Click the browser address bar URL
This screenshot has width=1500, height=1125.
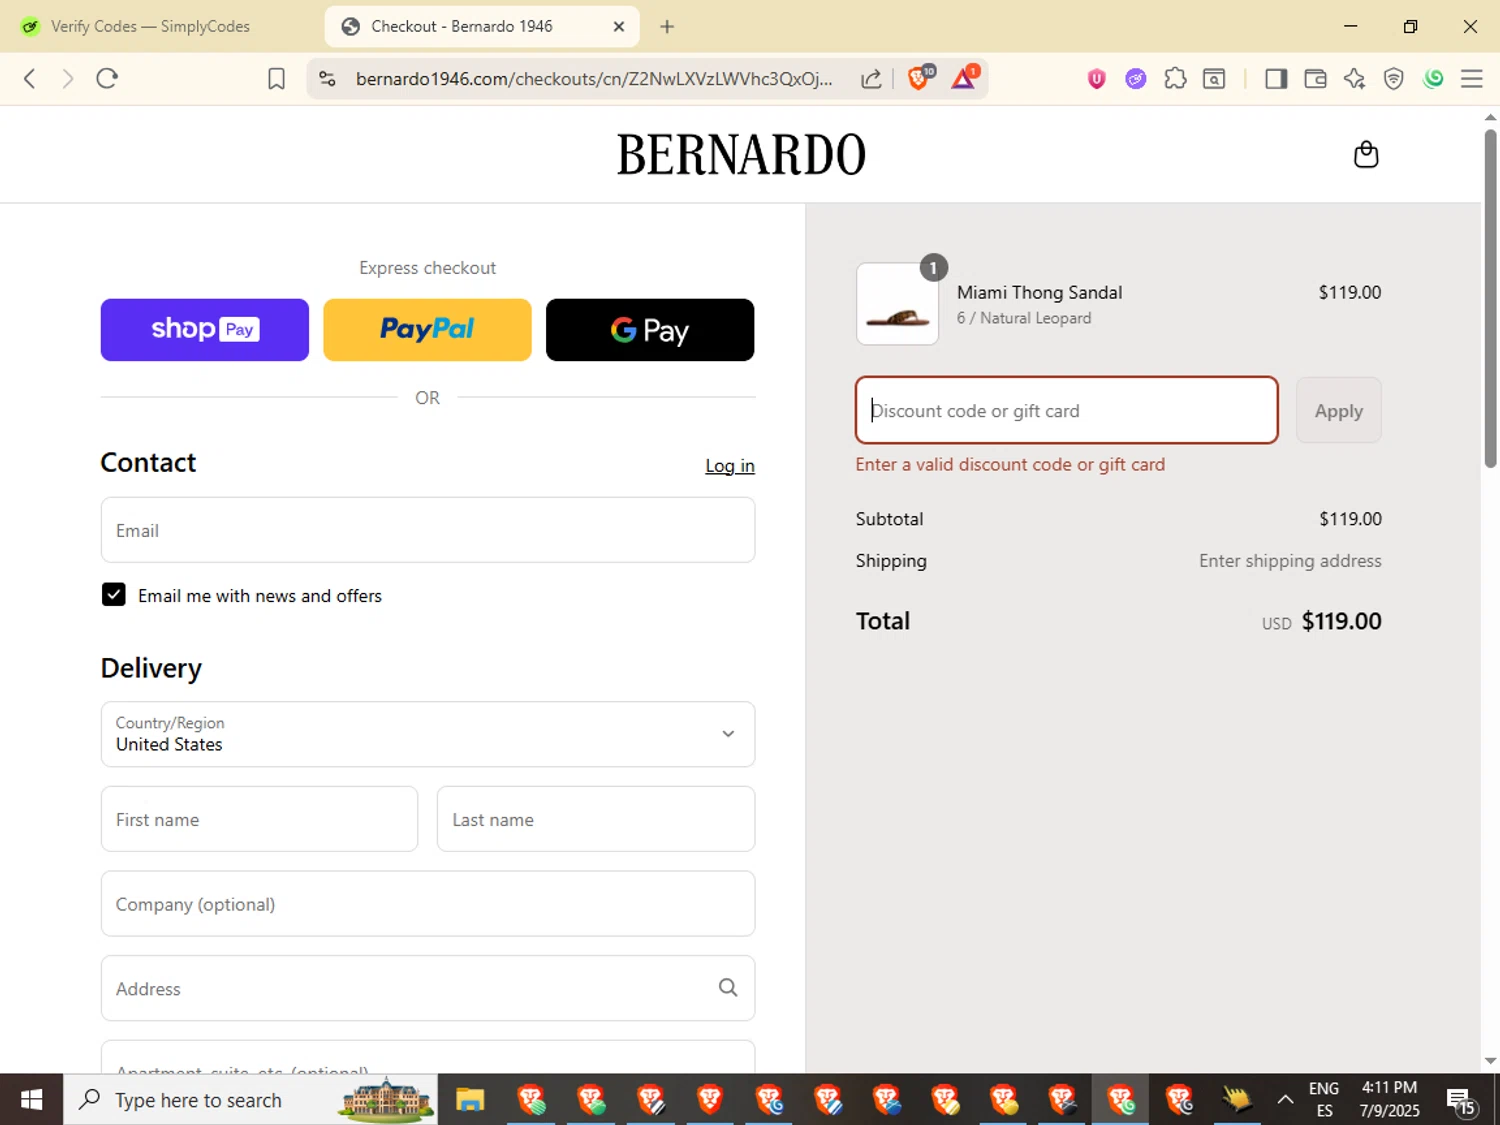click(x=594, y=79)
